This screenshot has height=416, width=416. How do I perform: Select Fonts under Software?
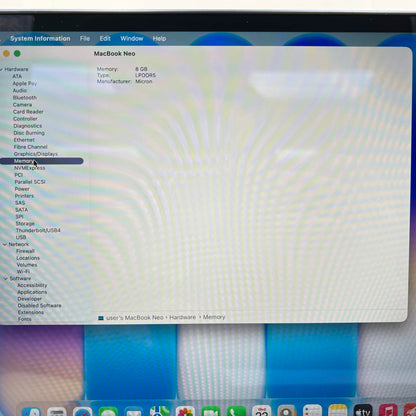coord(25,319)
